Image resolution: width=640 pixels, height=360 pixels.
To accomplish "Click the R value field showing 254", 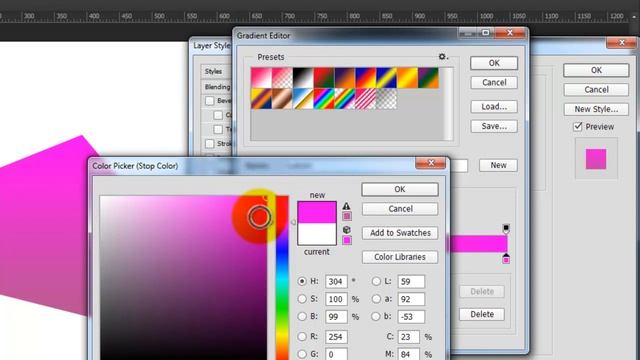I will [336, 337].
